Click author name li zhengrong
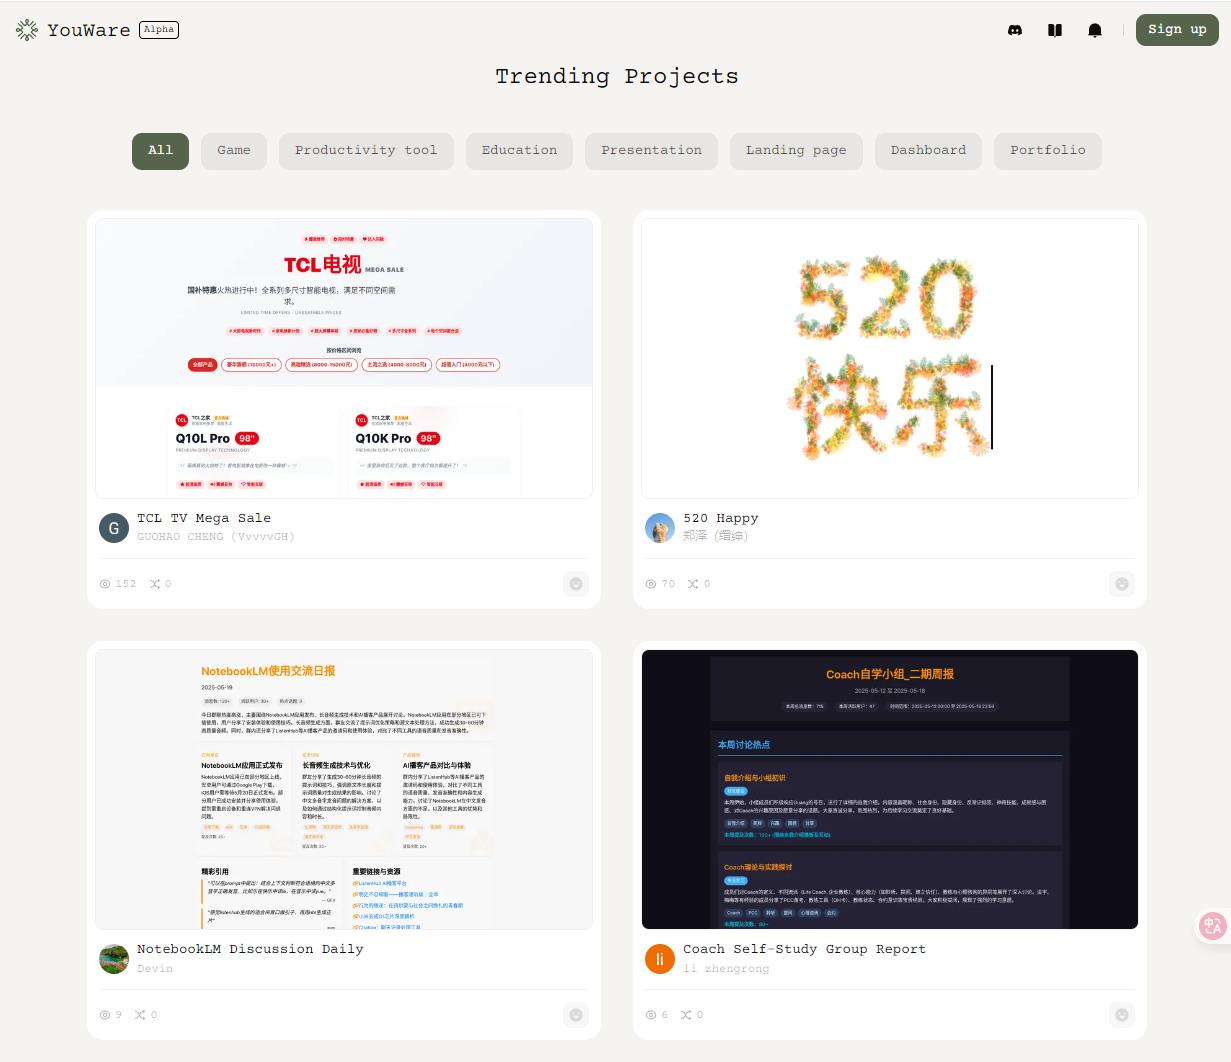The image size is (1231, 1062). [726, 969]
